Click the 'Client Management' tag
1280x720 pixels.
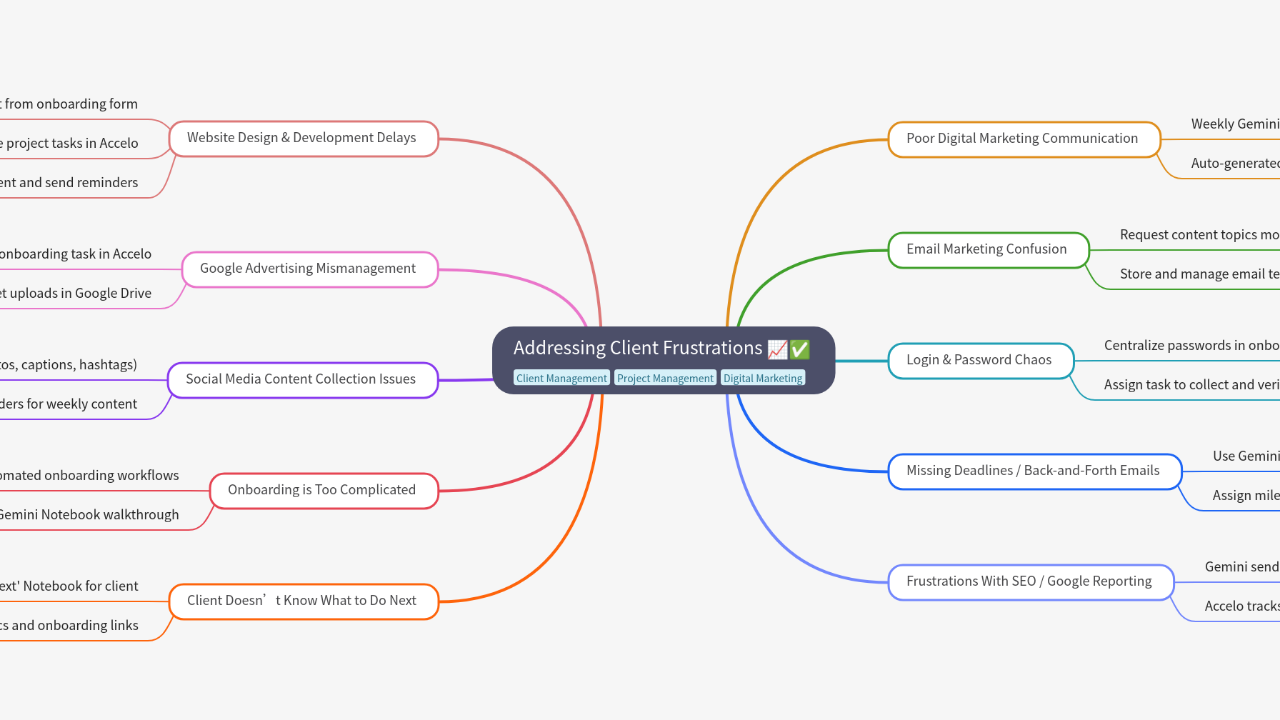(561, 378)
